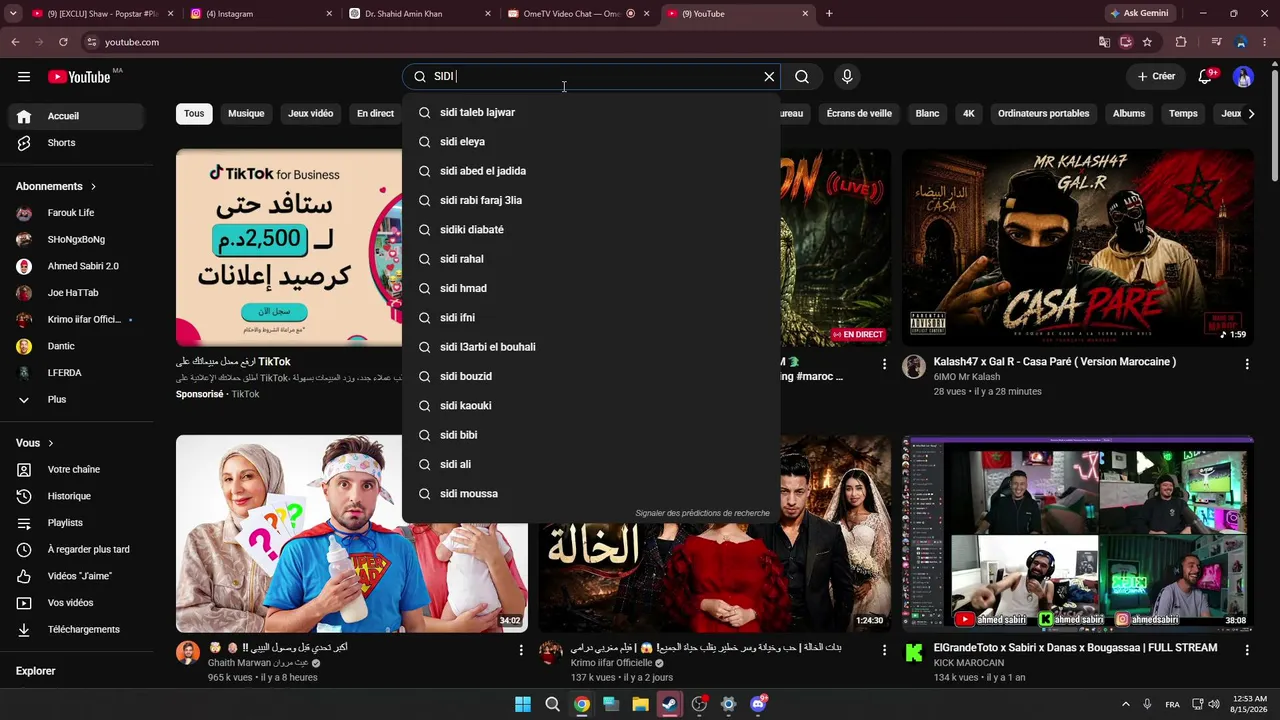Open Téléchargements in sidebar
Screen dimensions: 1280x720
78,629
